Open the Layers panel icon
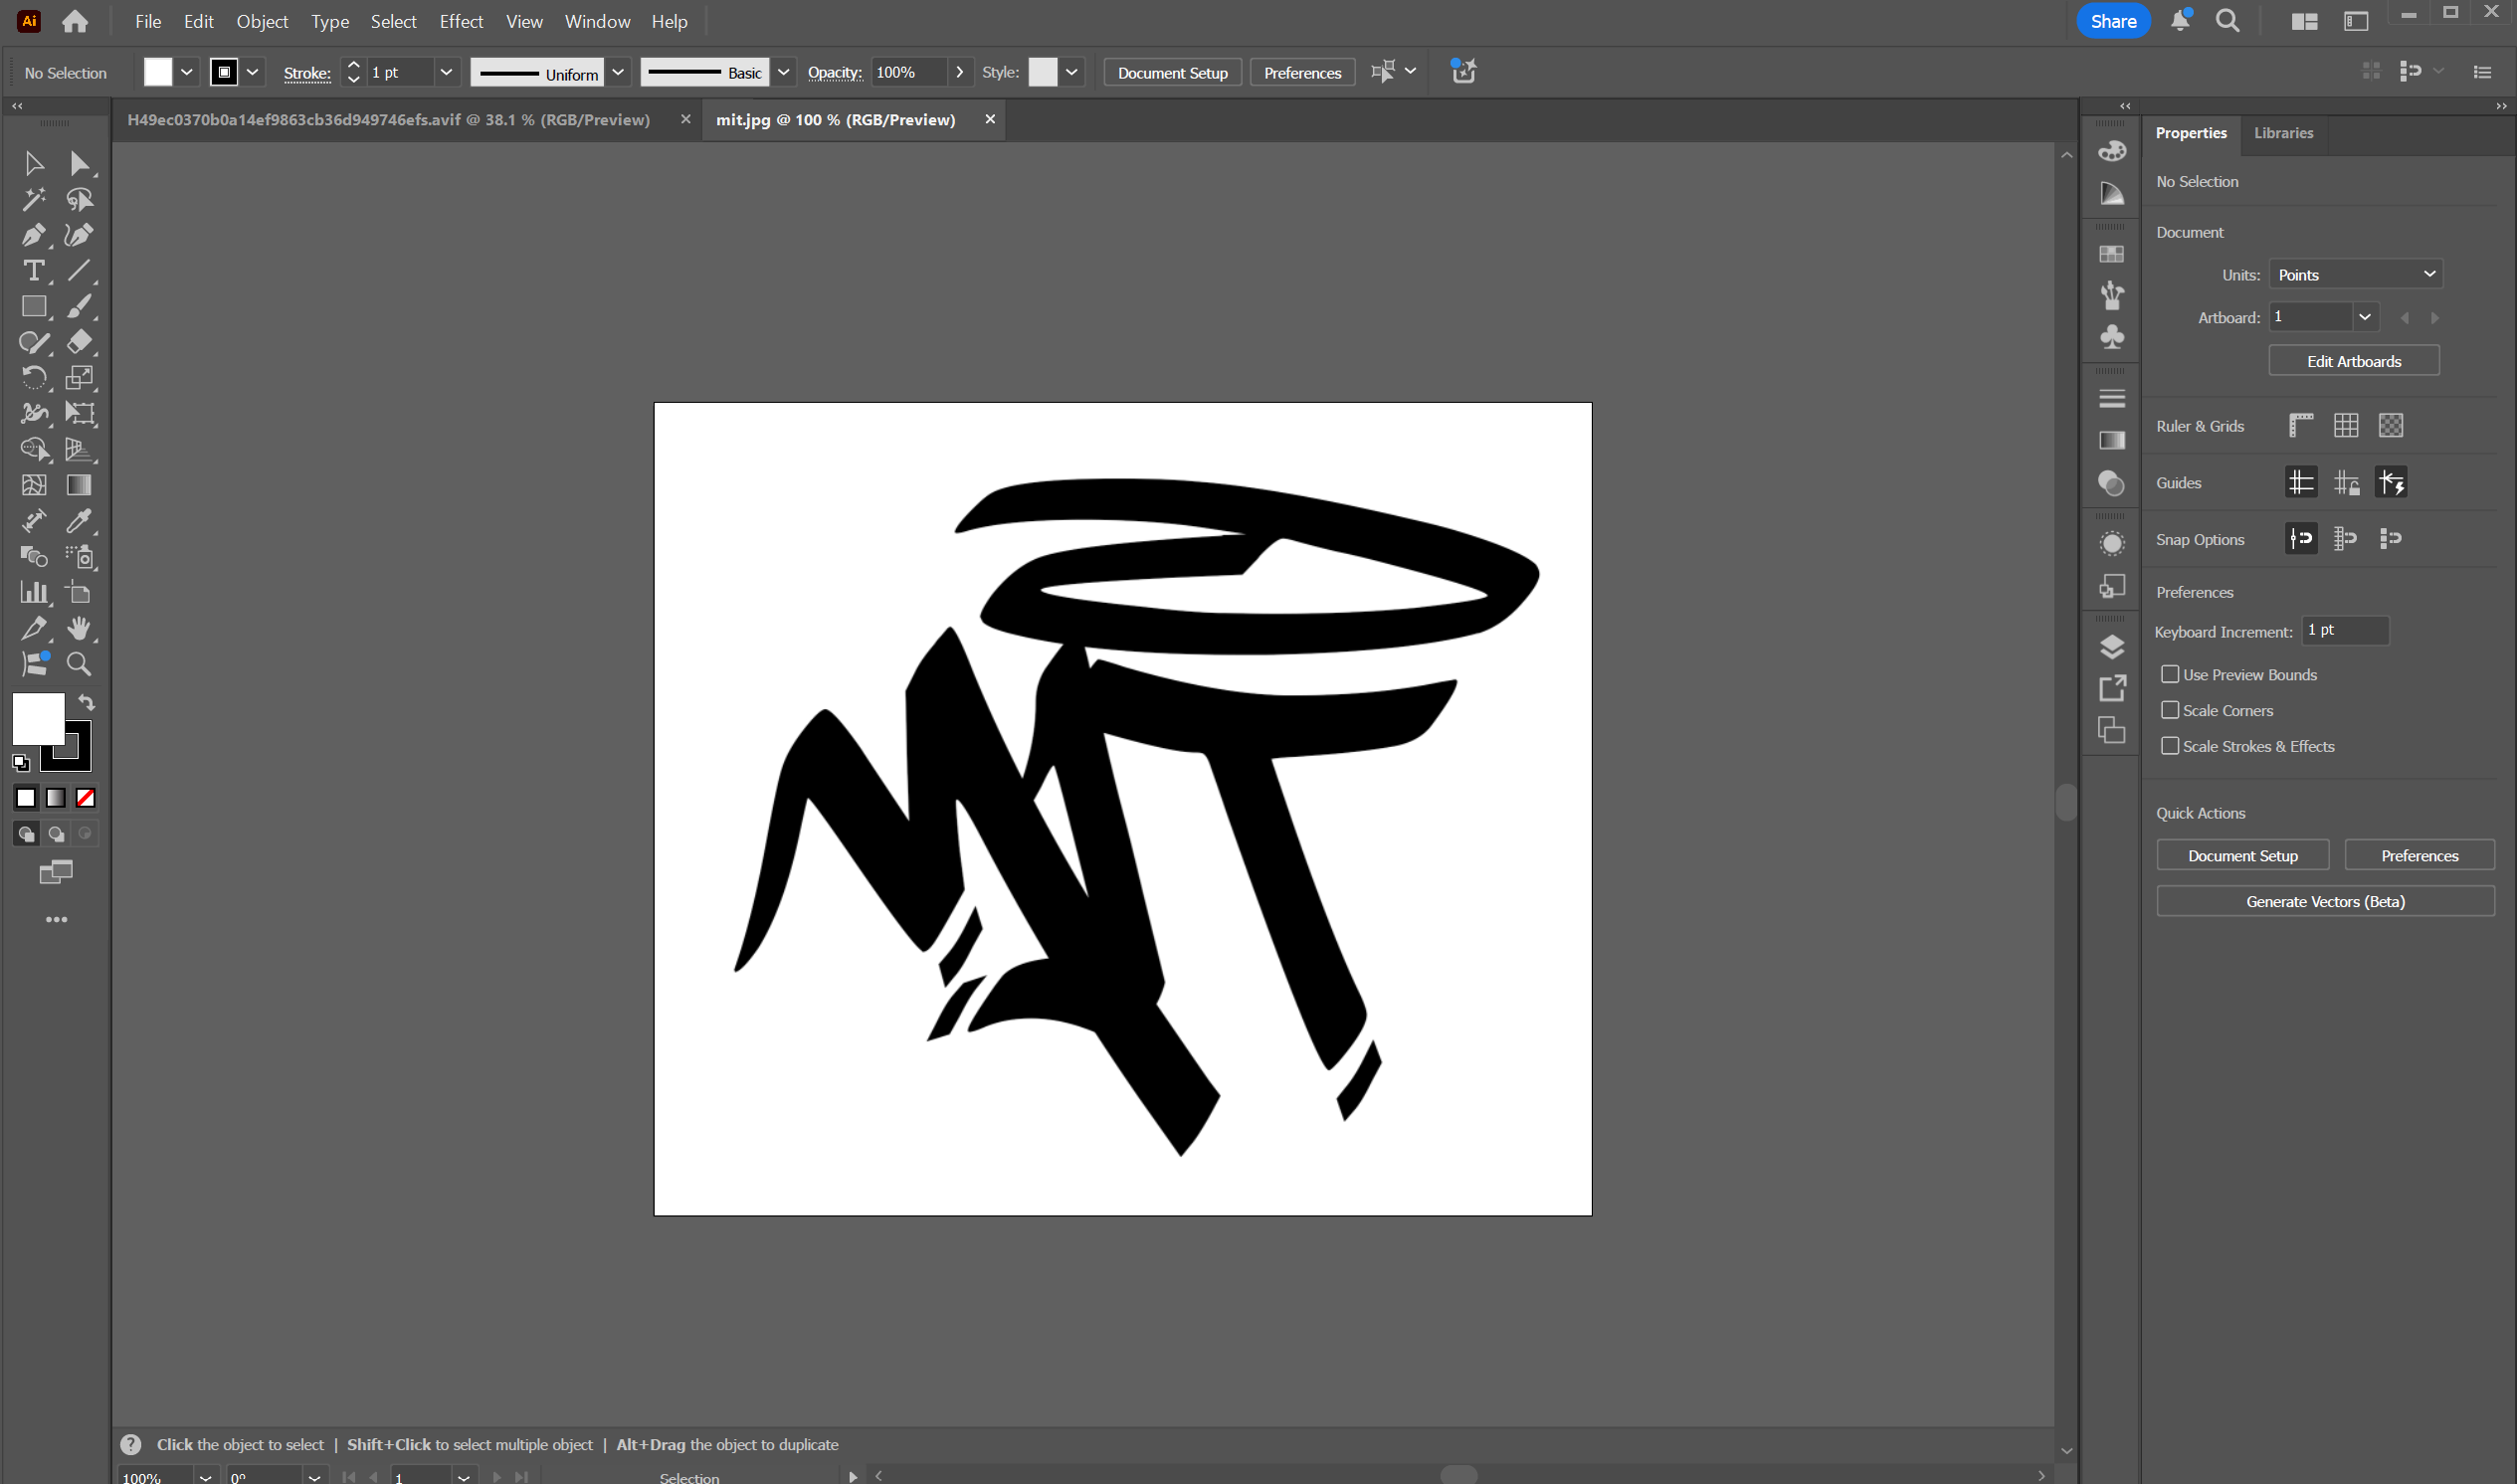Screen dimensions: 2517x1484 tap(2111, 647)
